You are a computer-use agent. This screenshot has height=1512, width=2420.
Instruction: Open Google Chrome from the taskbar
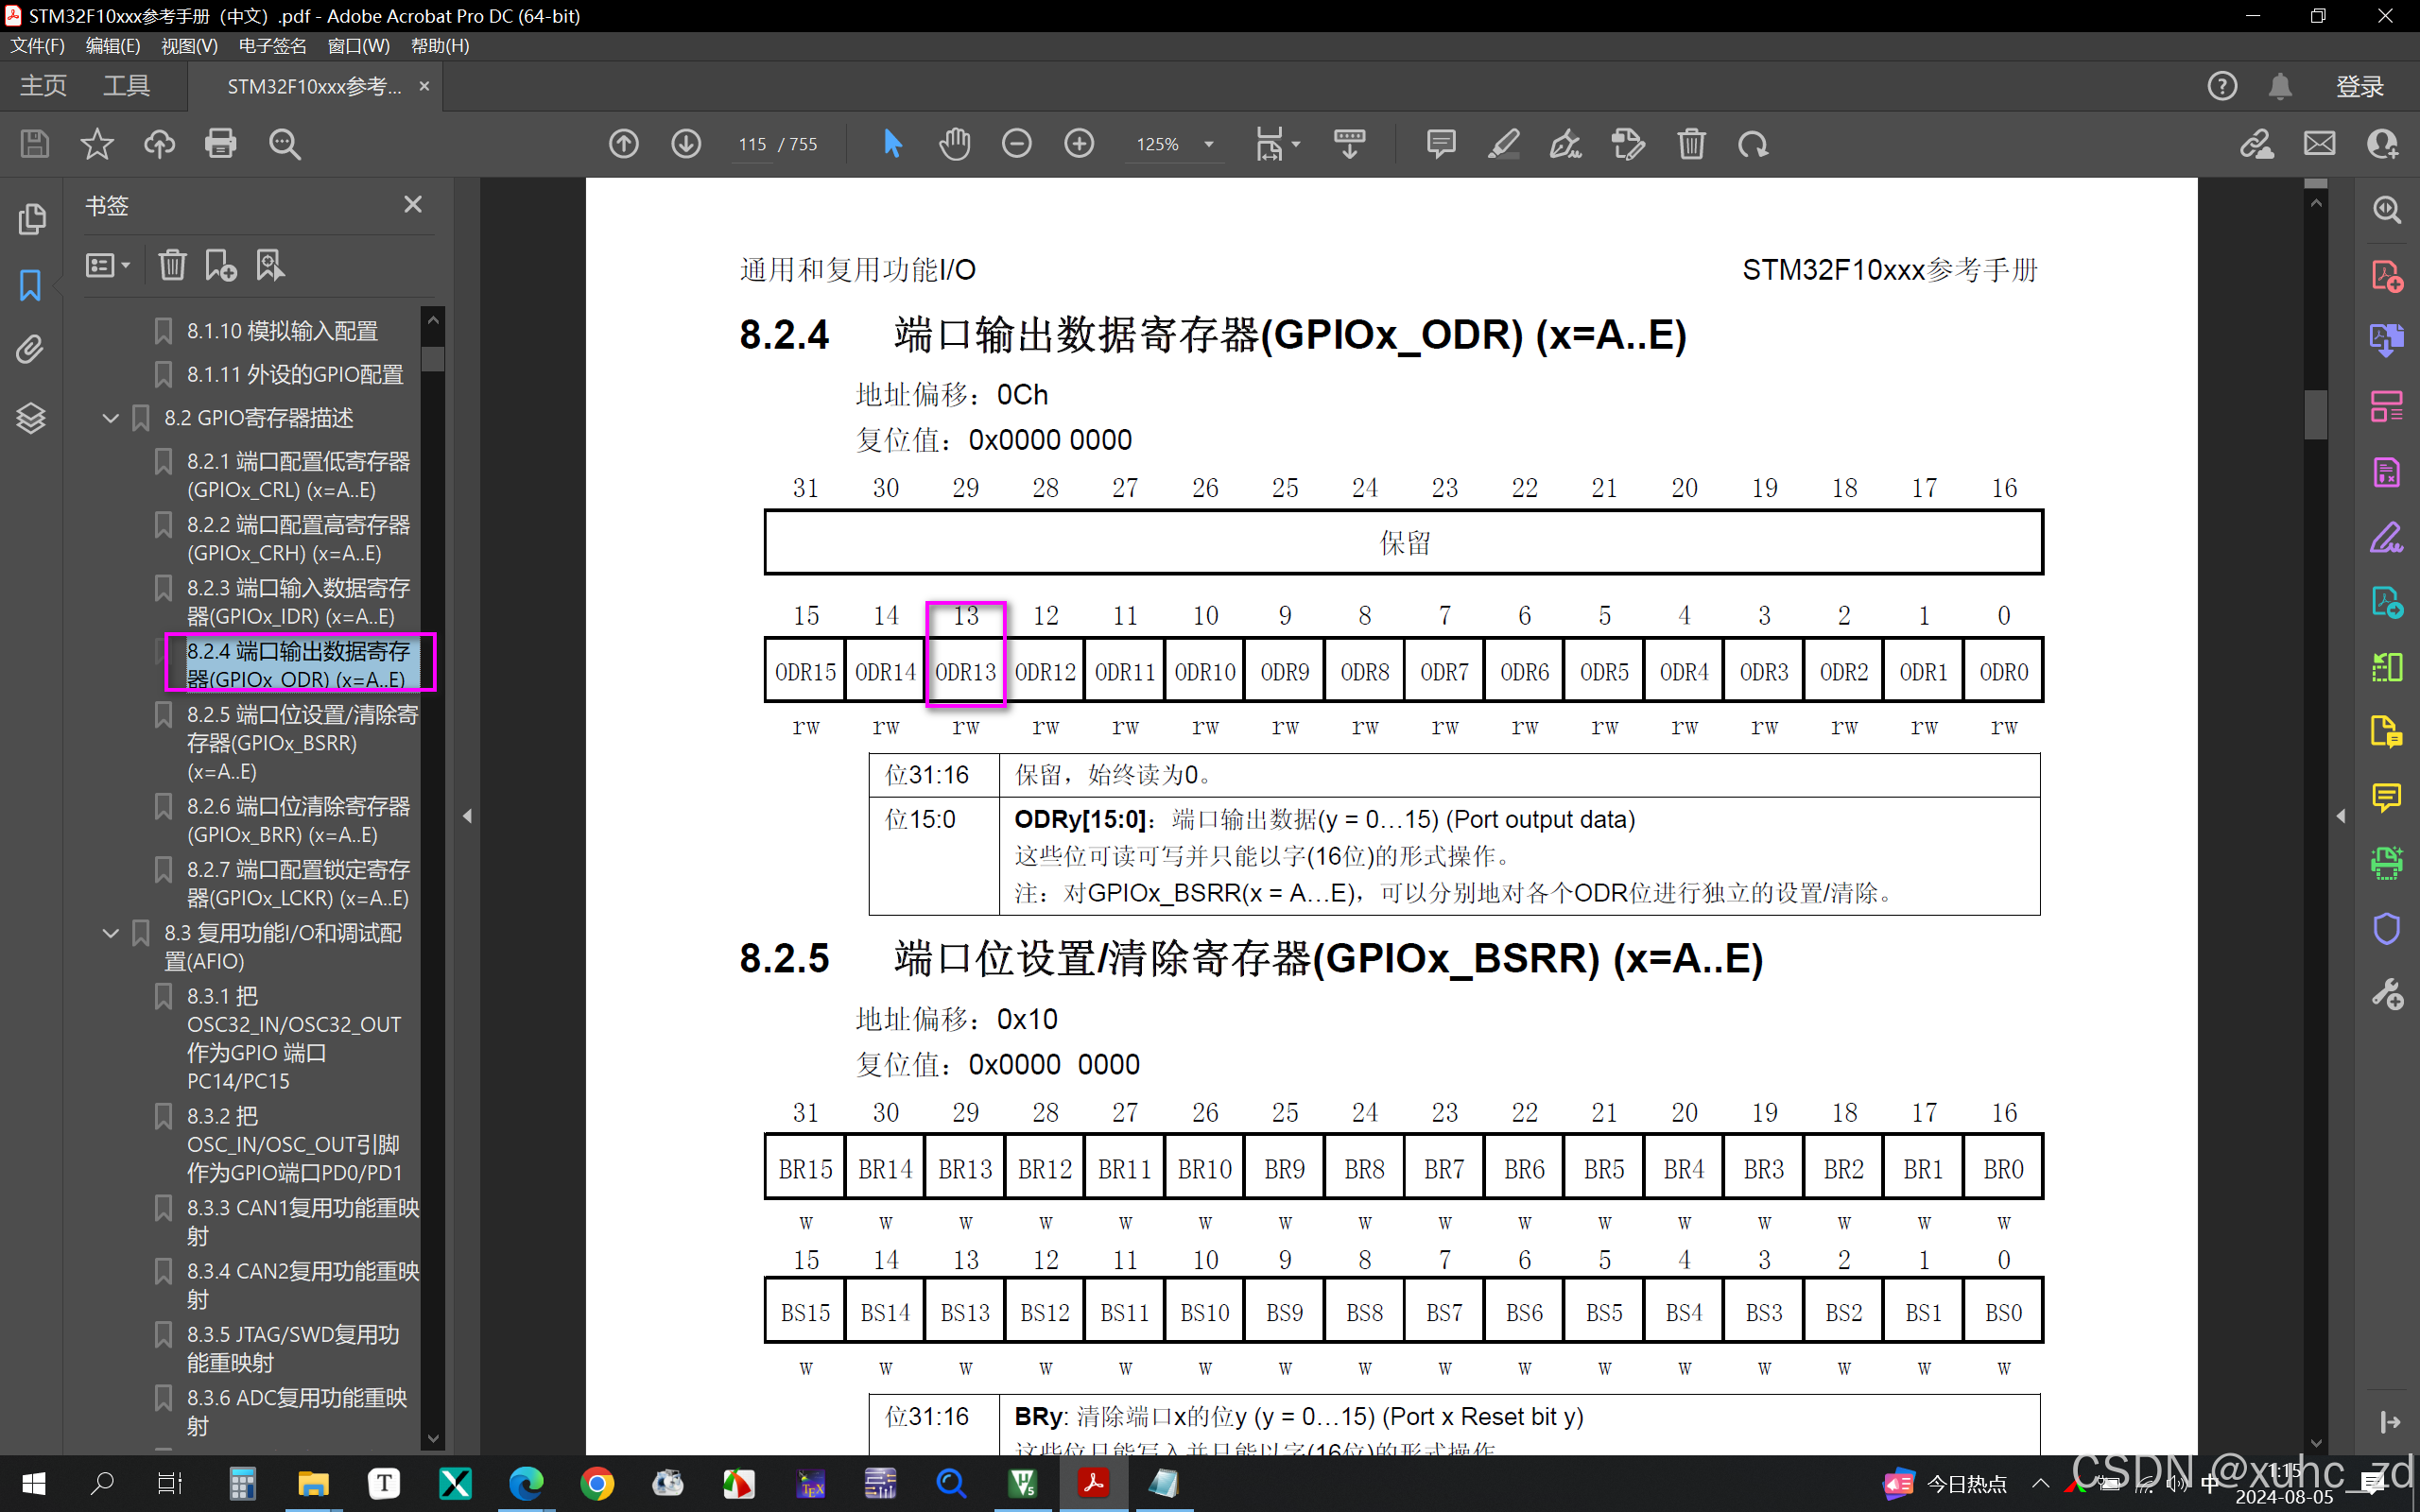click(597, 1483)
